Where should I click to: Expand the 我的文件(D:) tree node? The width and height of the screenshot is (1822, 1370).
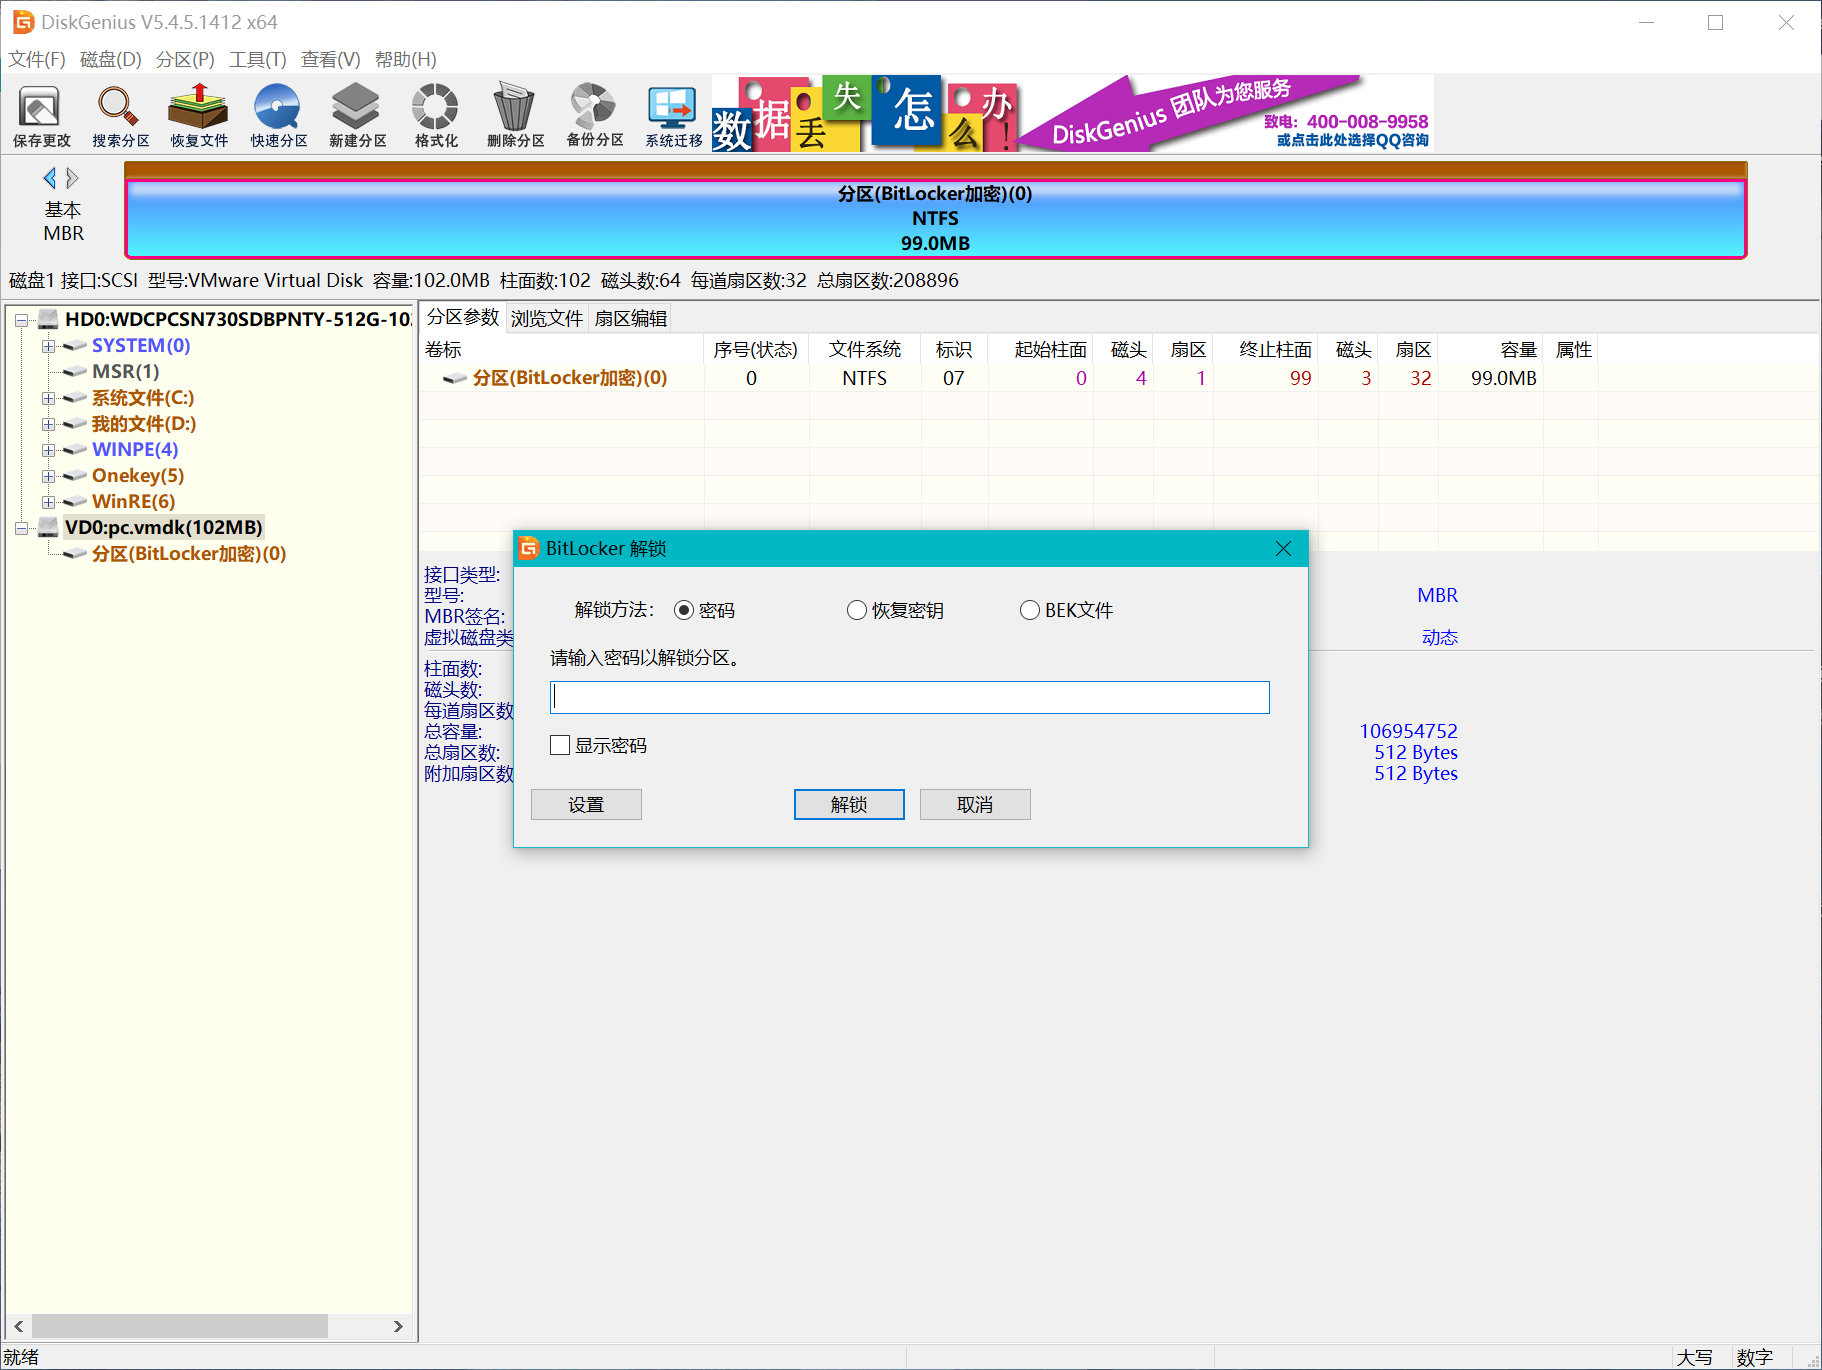tap(47, 424)
